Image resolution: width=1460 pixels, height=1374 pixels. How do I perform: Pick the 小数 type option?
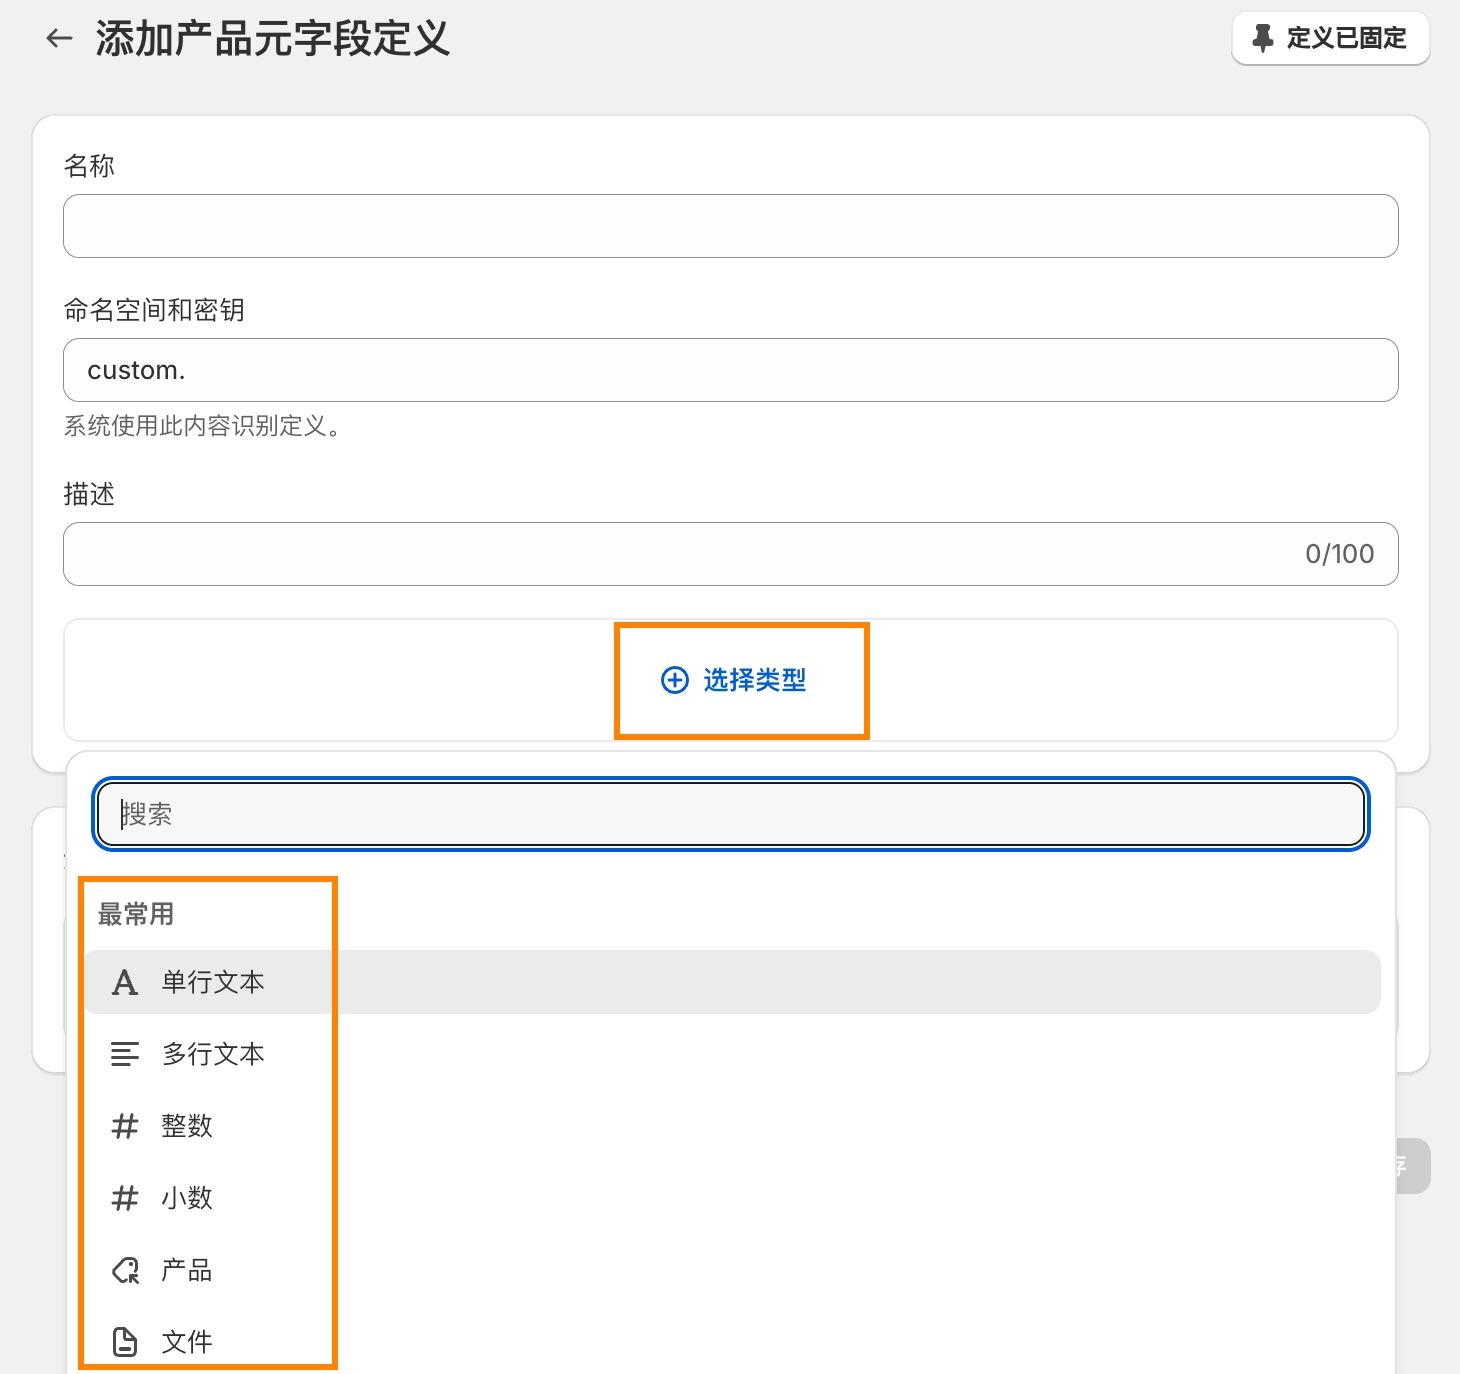click(x=188, y=1198)
